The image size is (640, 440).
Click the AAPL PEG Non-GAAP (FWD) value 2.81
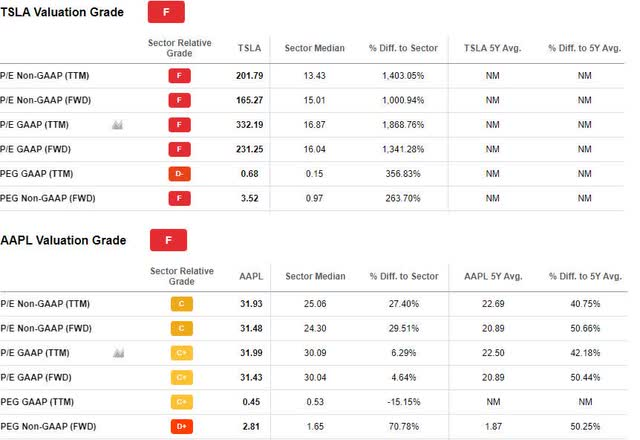click(251, 426)
